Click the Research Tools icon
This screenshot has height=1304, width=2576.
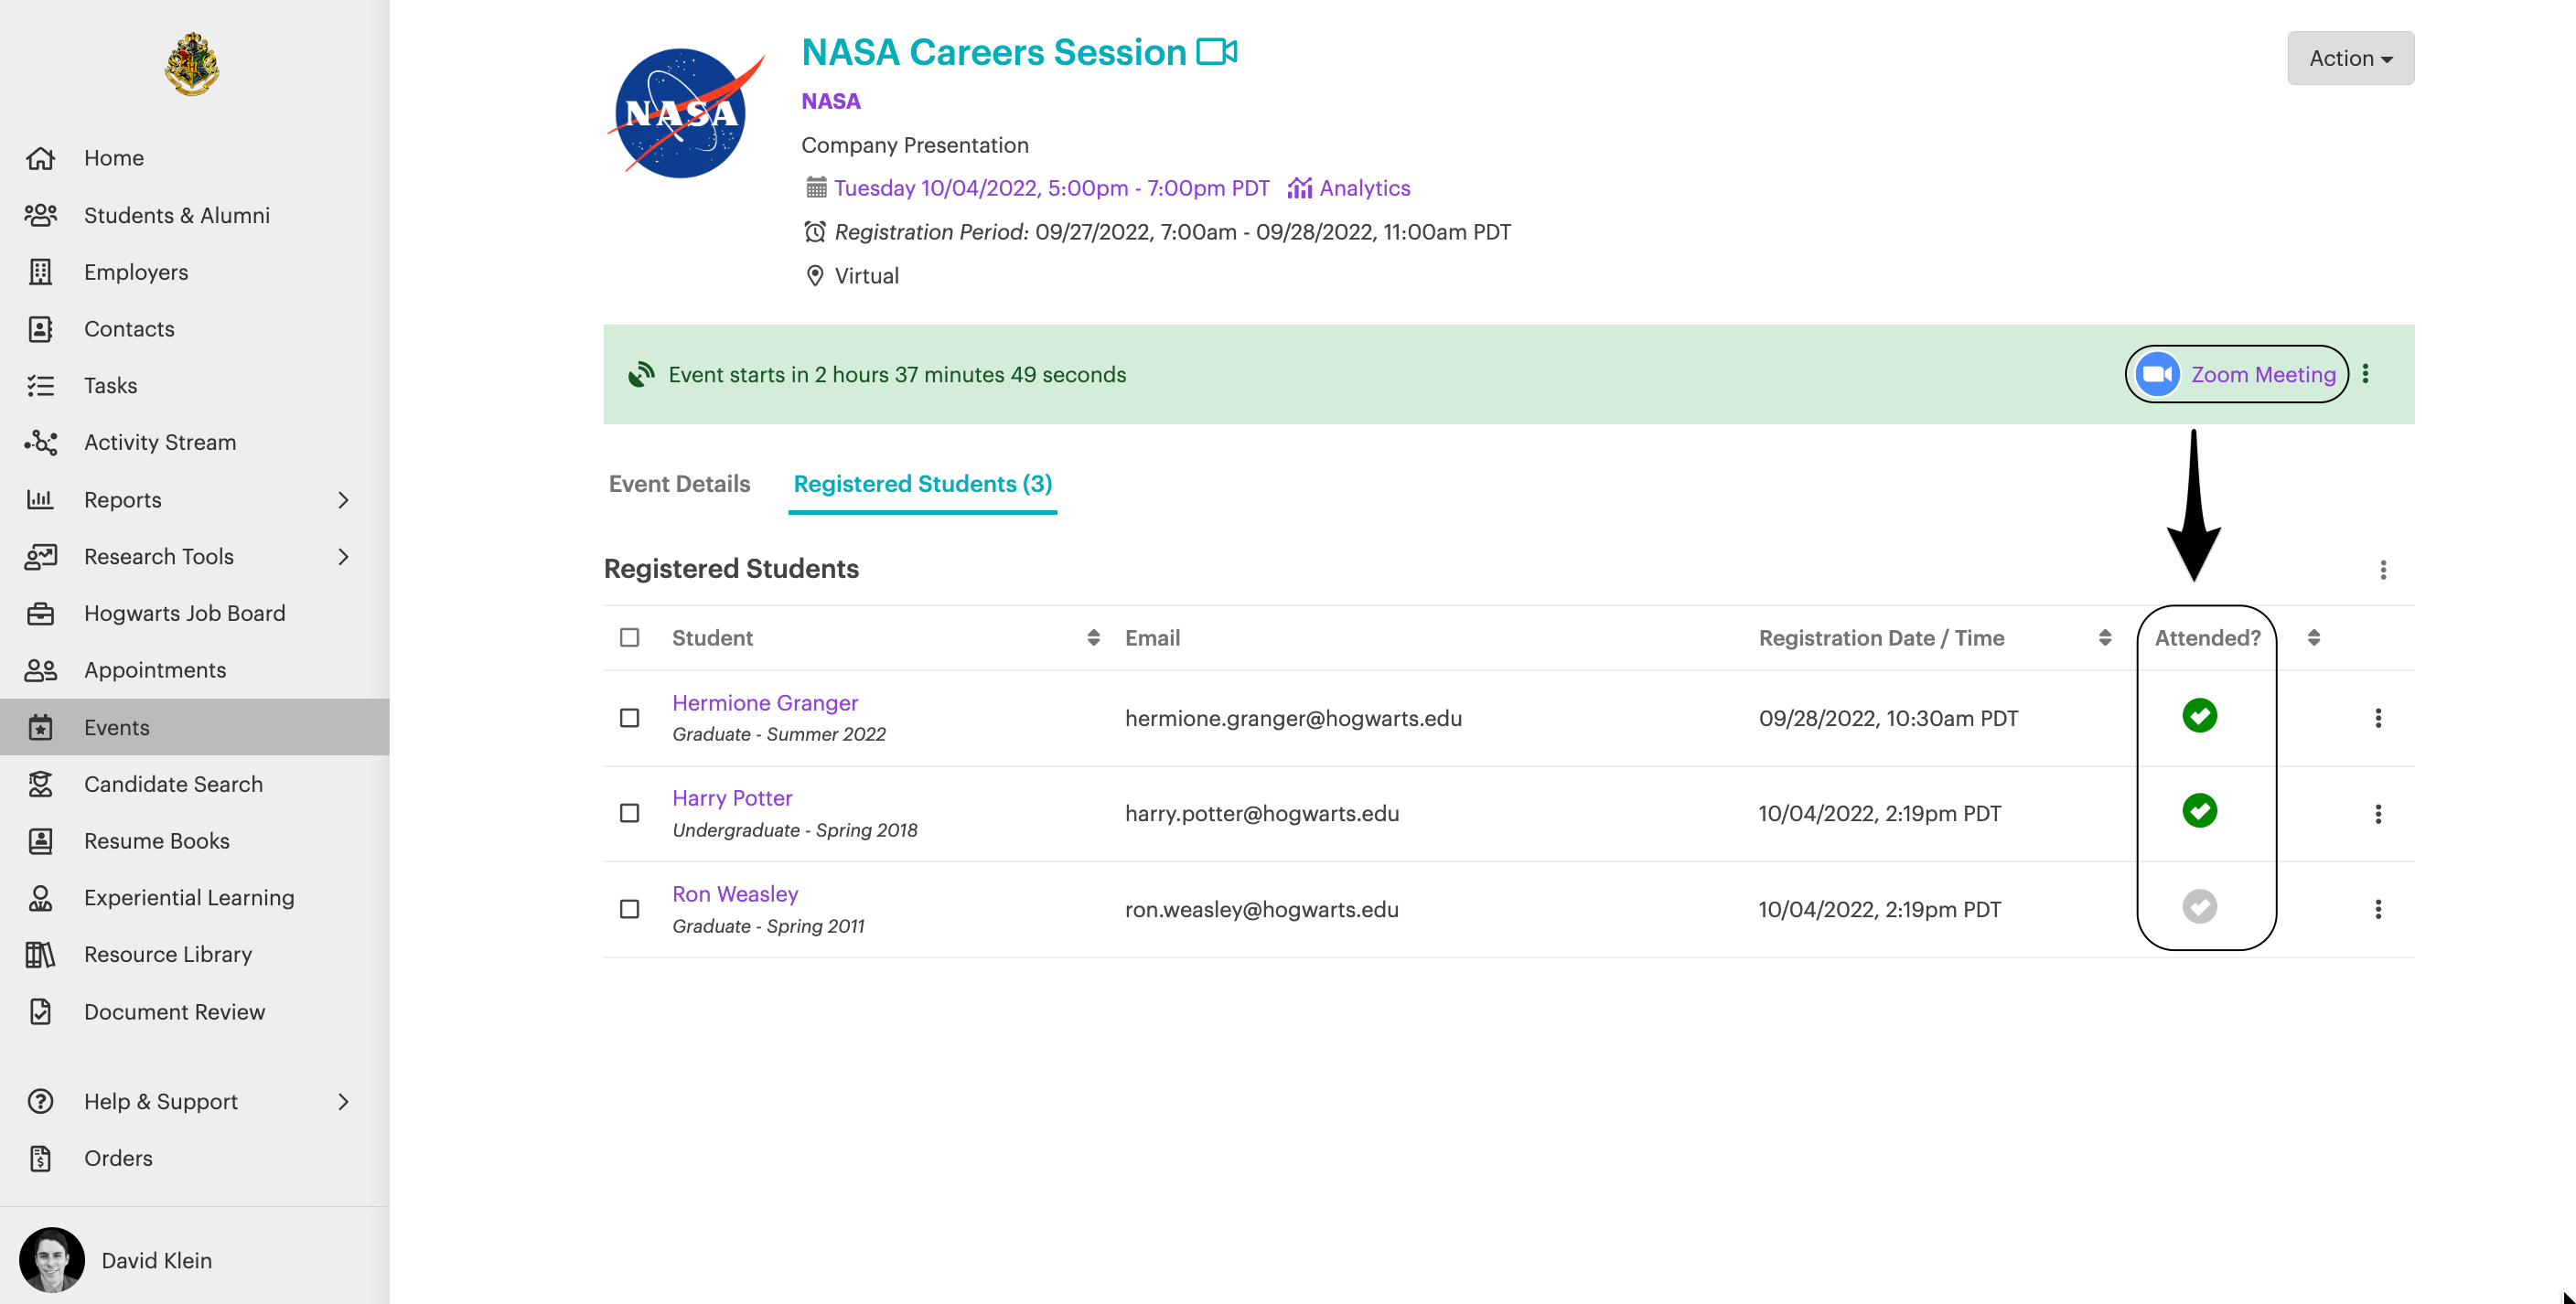point(40,556)
